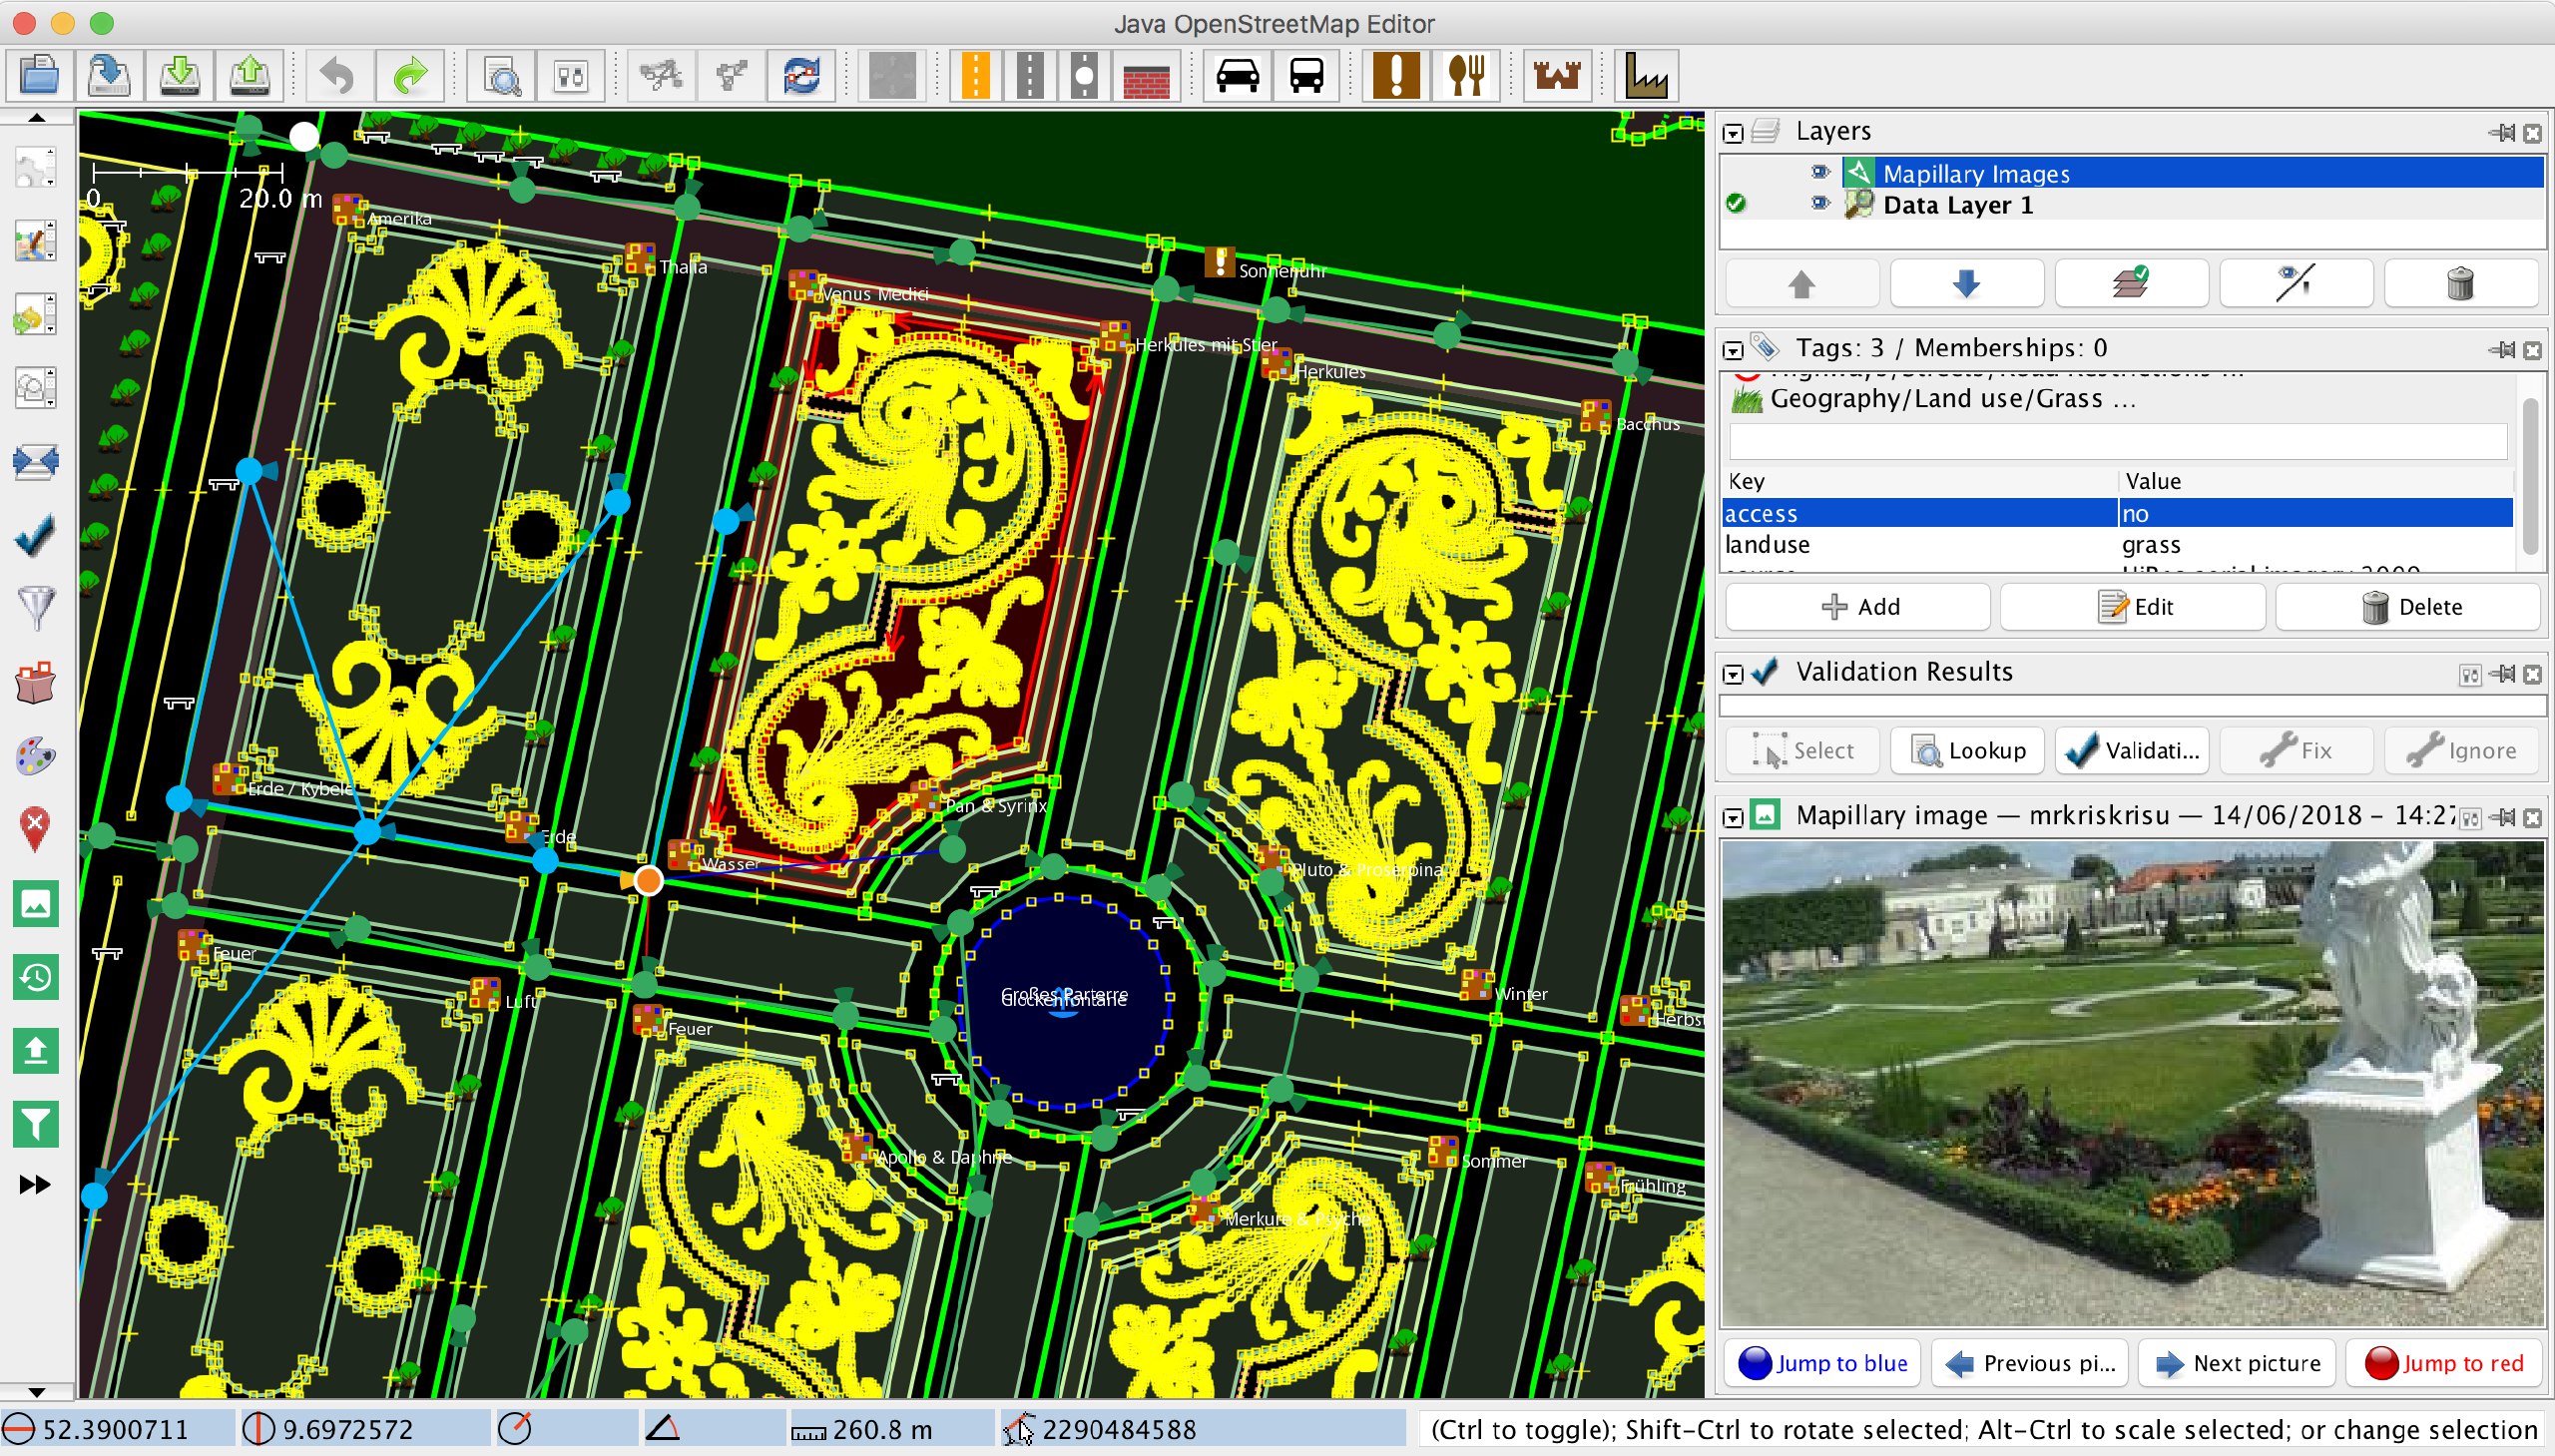Click Delete tag button

[2408, 607]
